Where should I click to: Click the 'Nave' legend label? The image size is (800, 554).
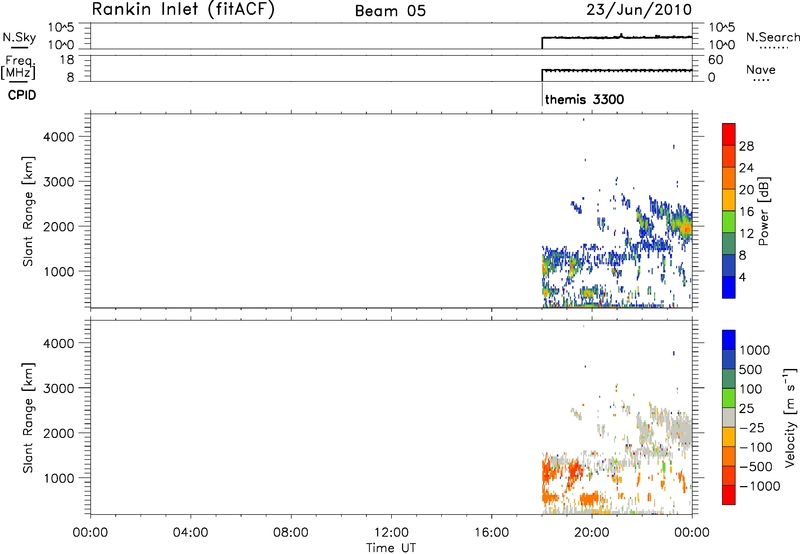[761, 70]
